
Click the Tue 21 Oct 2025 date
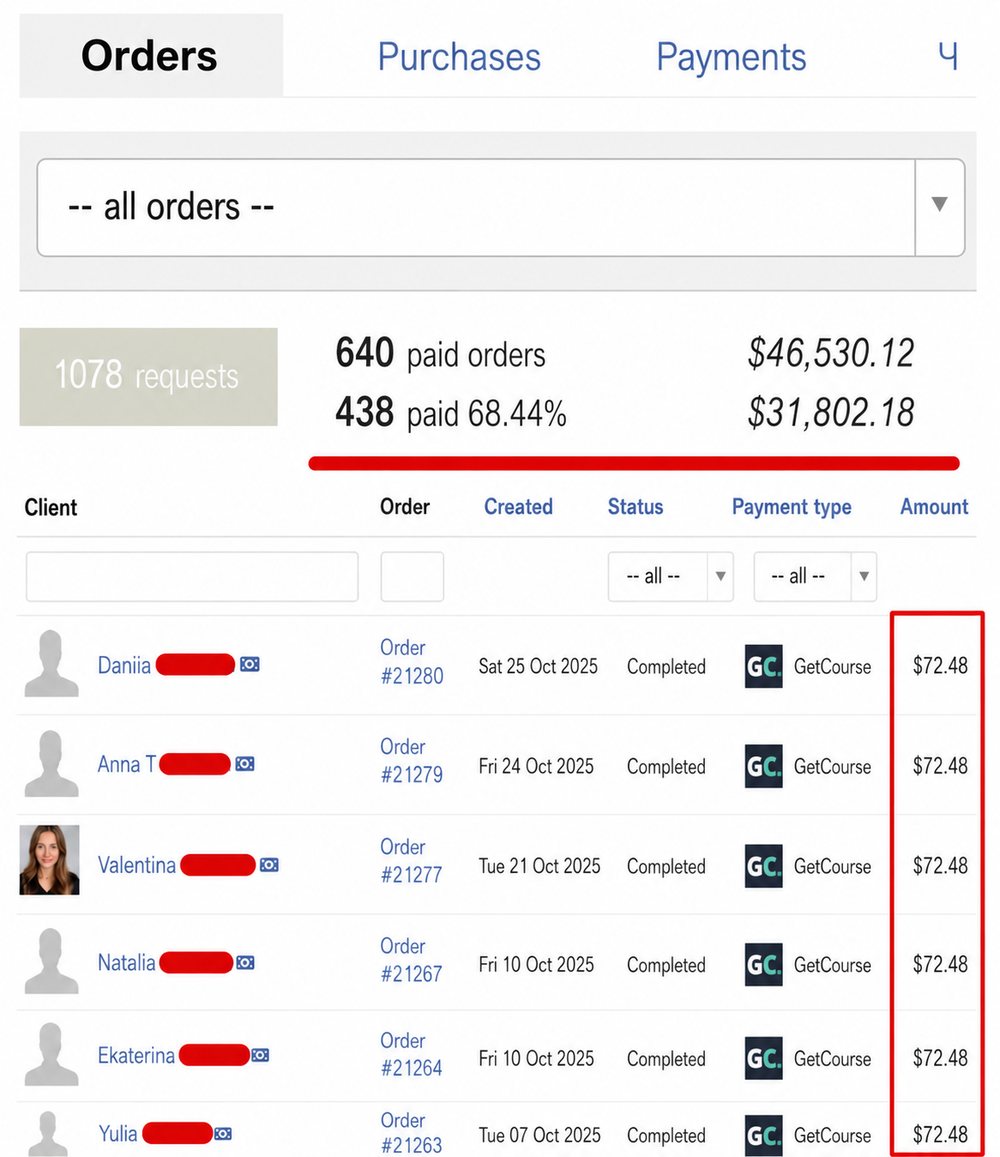point(539,866)
